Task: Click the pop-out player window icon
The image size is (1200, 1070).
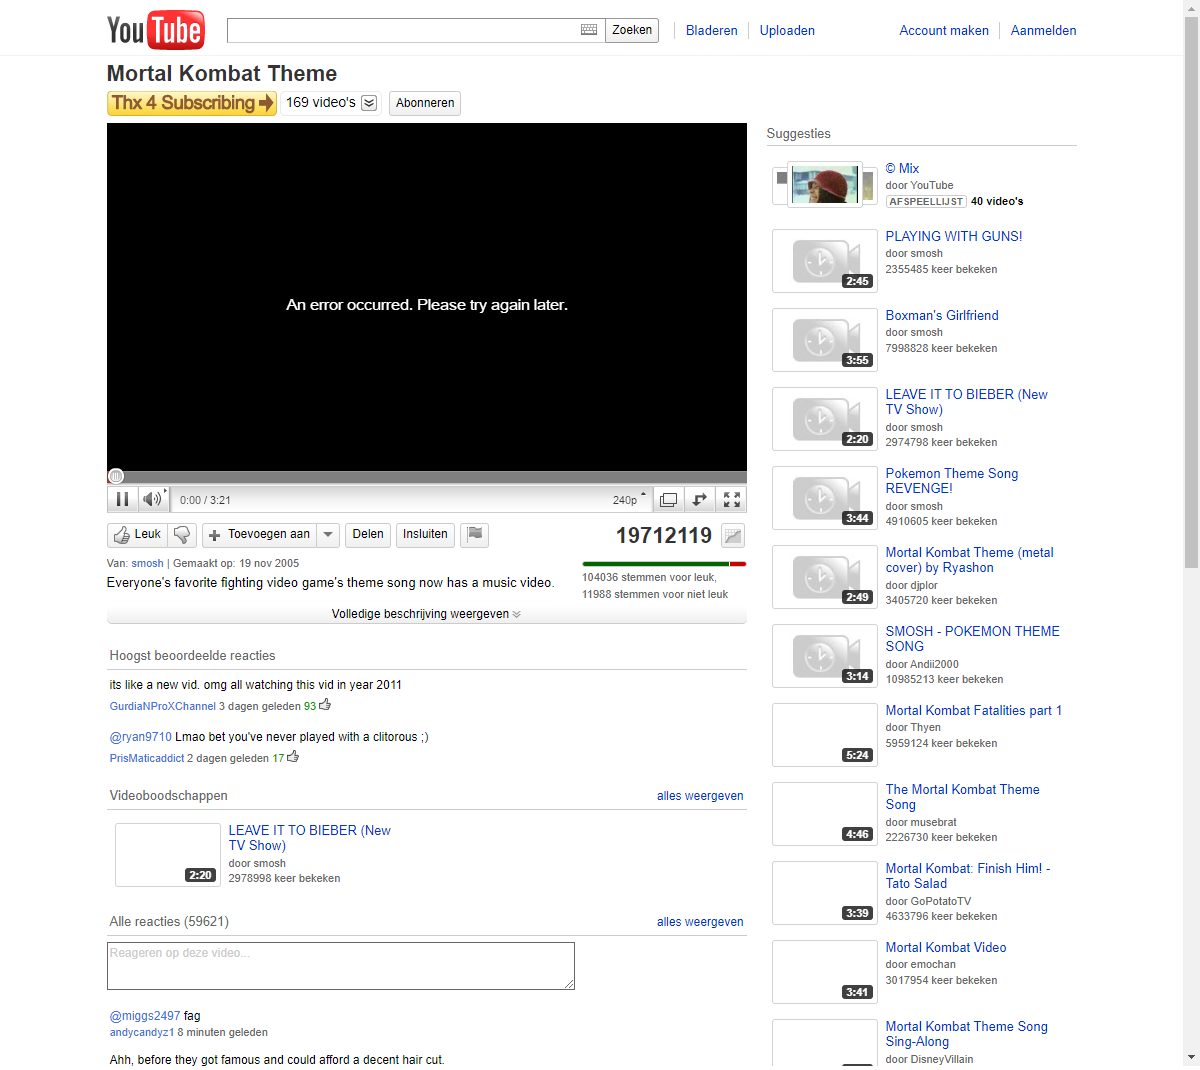Action: pyautogui.click(x=668, y=500)
